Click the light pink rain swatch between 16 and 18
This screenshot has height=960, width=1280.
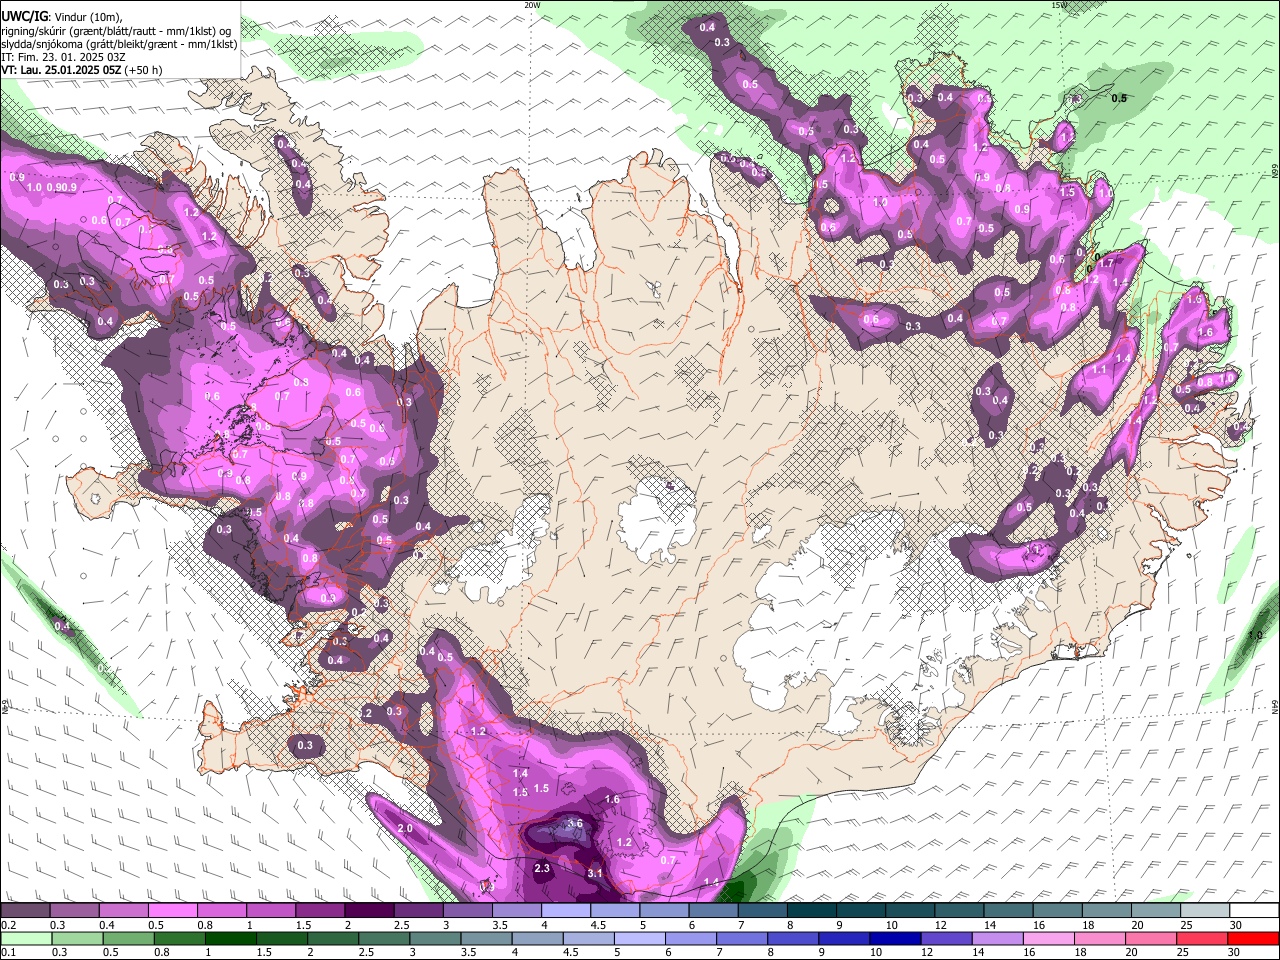pyautogui.click(x=1050, y=938)
